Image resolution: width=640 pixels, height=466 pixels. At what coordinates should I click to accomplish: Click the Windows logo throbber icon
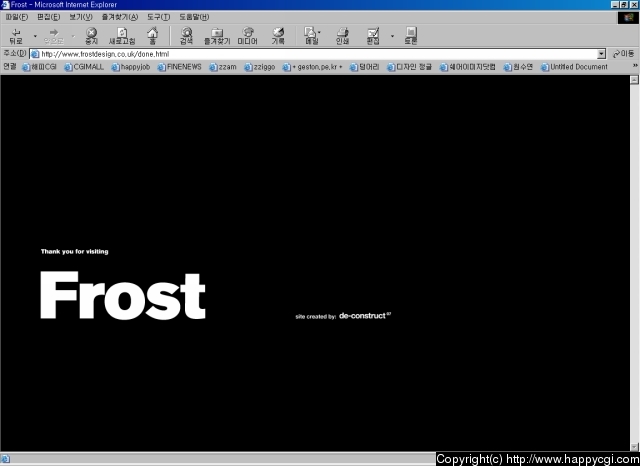(628, 18)
